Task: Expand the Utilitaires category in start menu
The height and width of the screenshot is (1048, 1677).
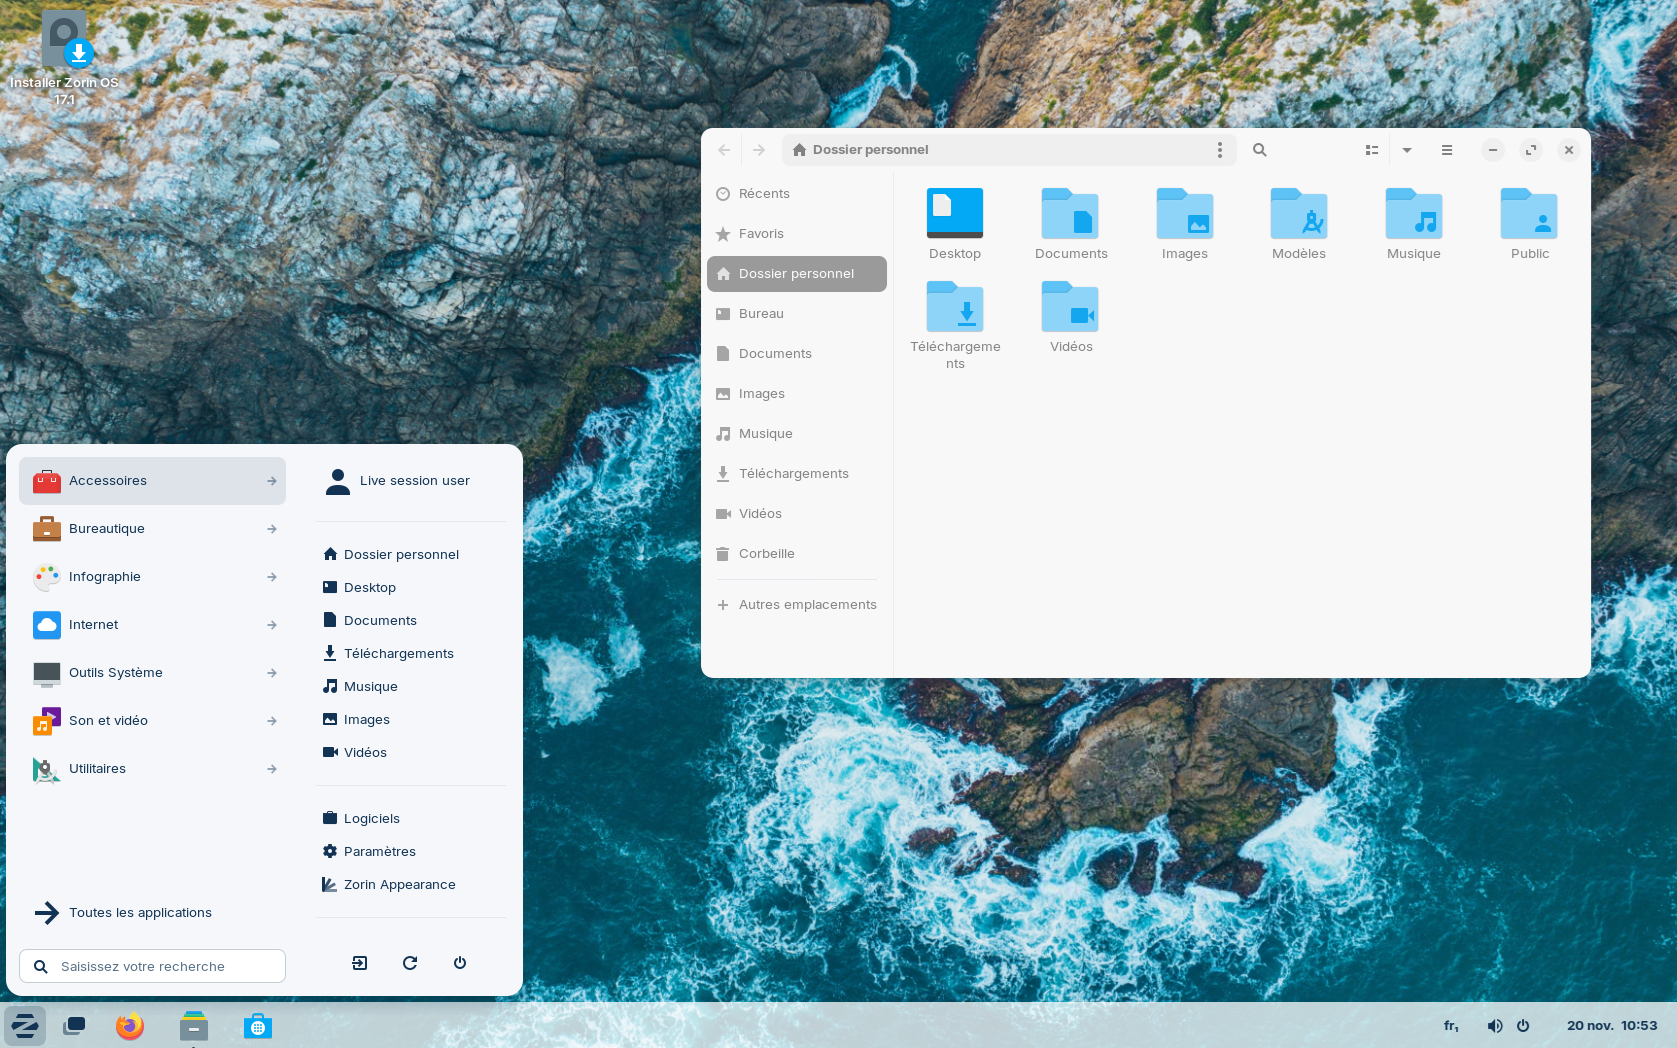Action: pos(152,769)
